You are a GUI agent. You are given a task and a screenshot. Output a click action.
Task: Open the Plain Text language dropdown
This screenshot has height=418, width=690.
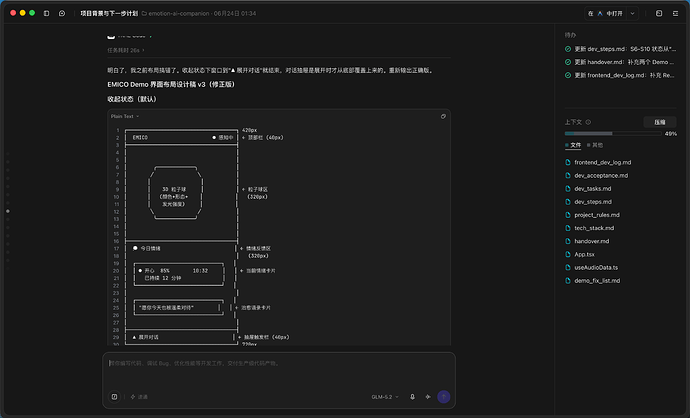pos(125,116)
